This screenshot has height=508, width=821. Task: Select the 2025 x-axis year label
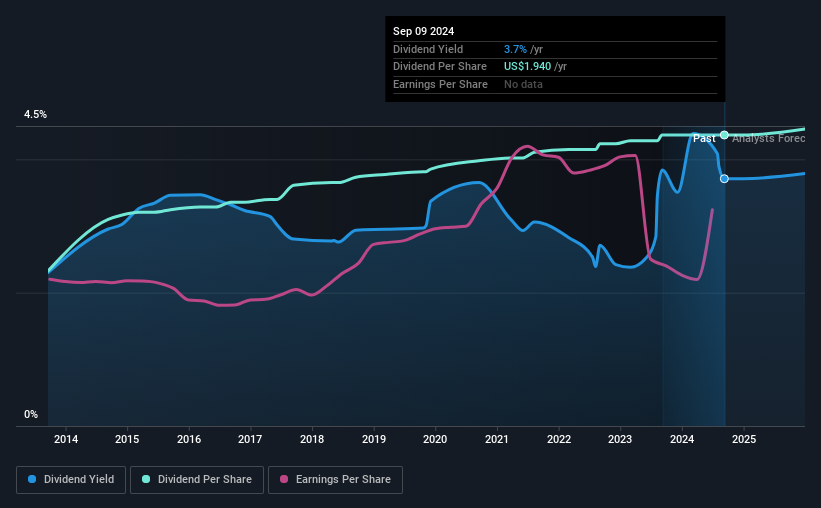(x=744, y=439)
